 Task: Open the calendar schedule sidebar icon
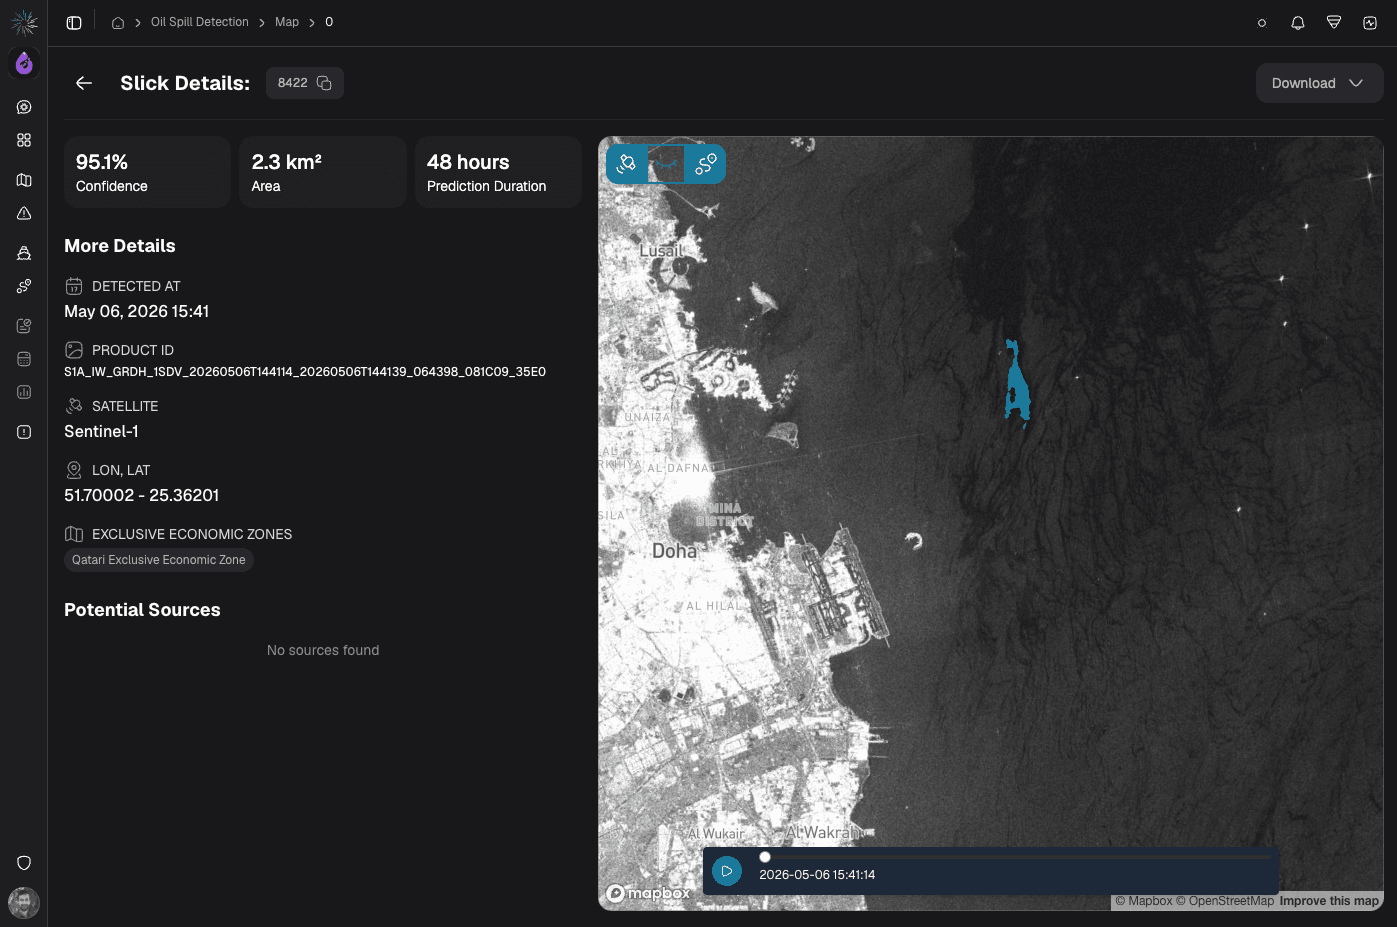(24, 359)
